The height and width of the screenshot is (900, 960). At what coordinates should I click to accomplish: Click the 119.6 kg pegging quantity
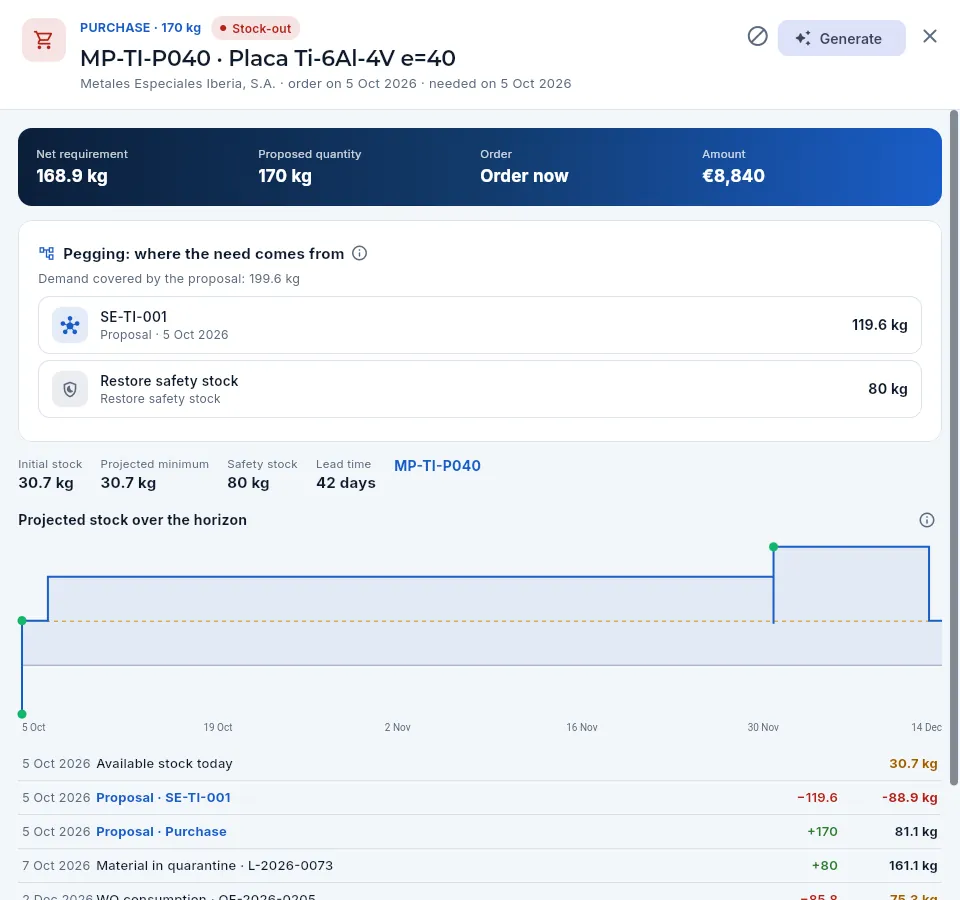(879, 325)
